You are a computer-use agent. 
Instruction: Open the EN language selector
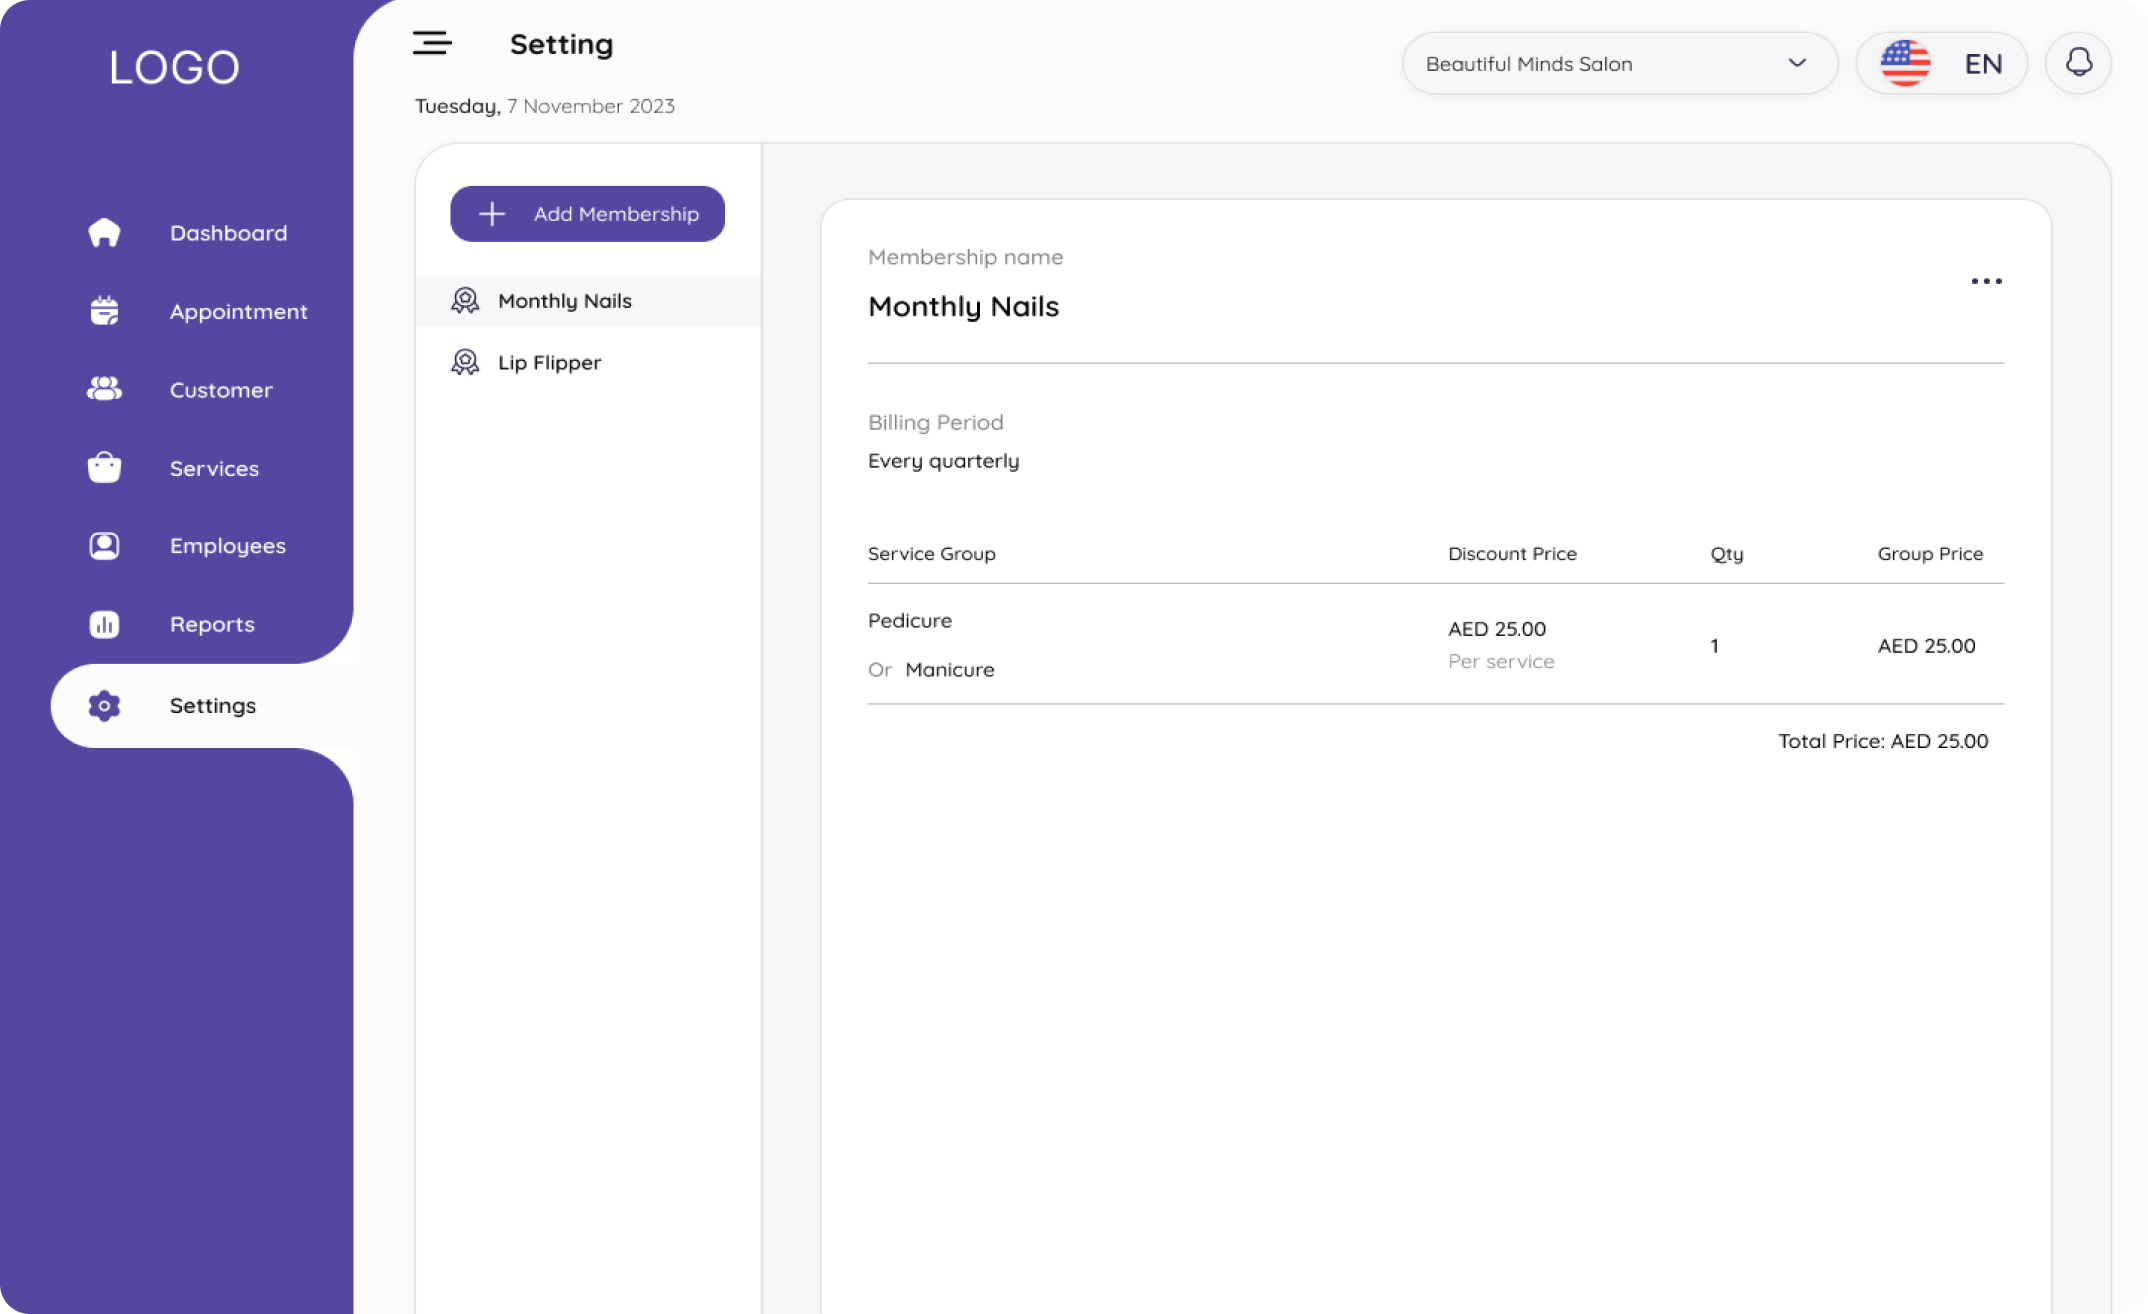1982,64
